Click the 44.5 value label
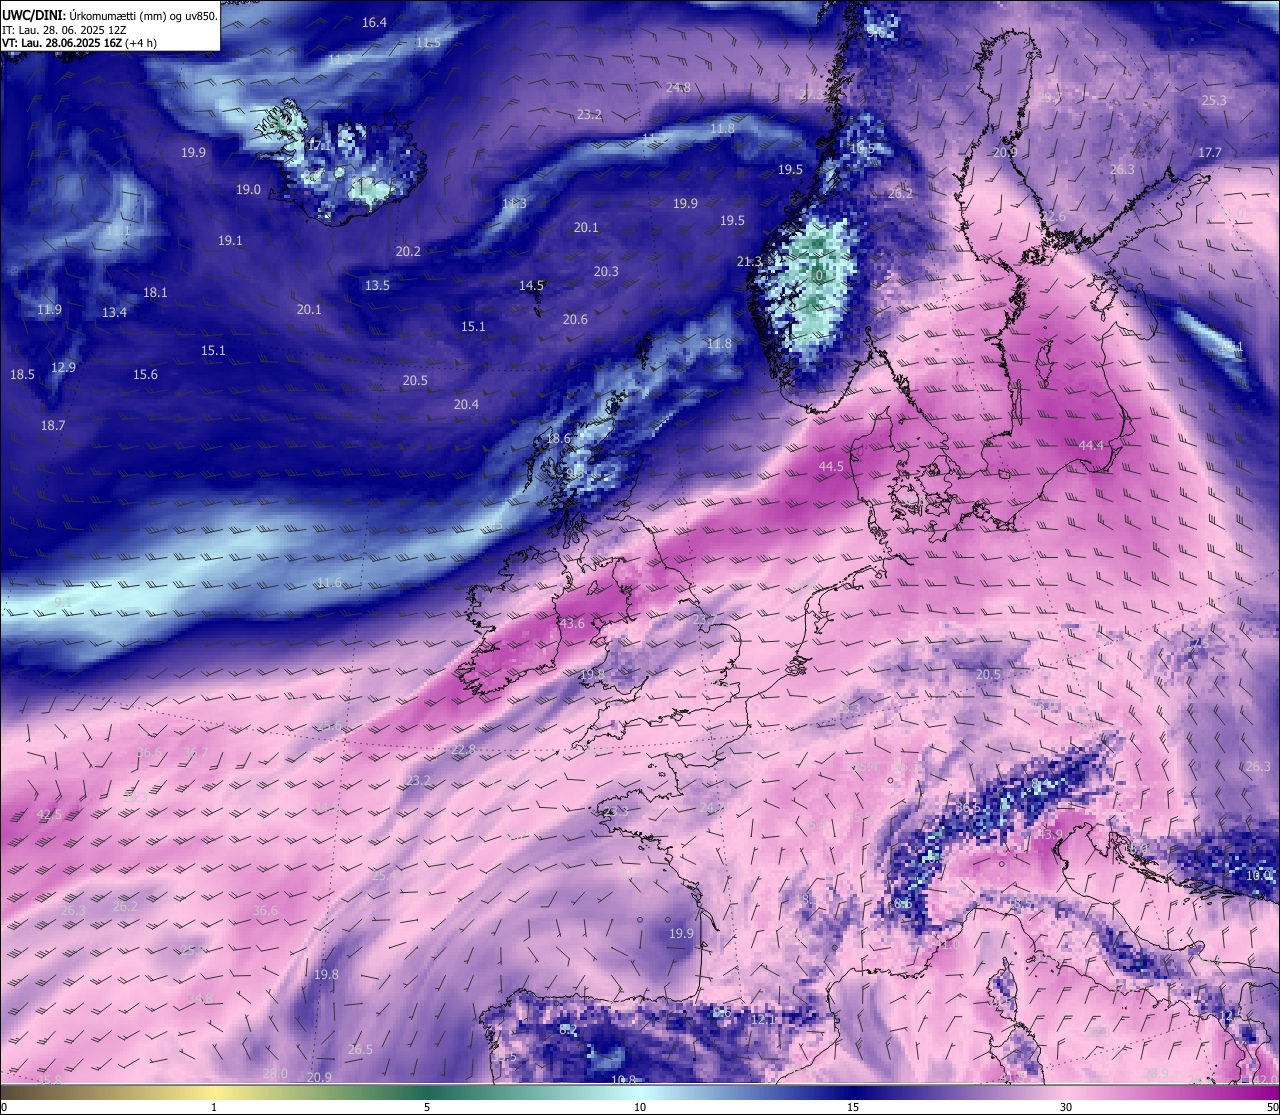Image resolution: width=1280 pixels, height=1115 pixels. pos(831,466)
